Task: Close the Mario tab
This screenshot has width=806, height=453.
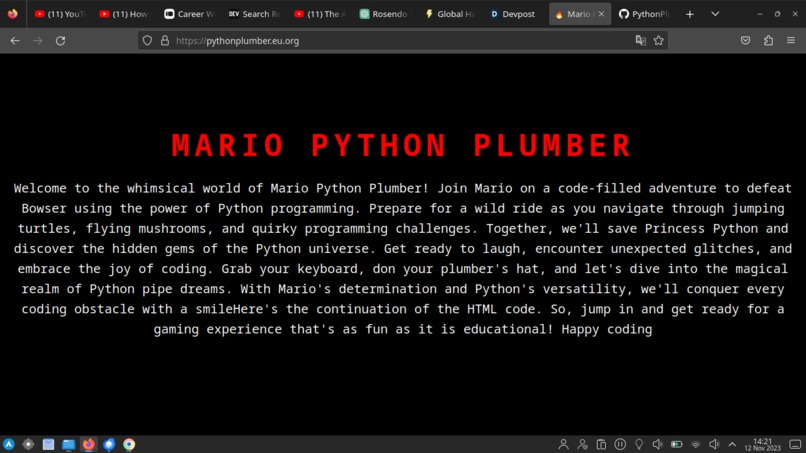Action: click(601, 14)
